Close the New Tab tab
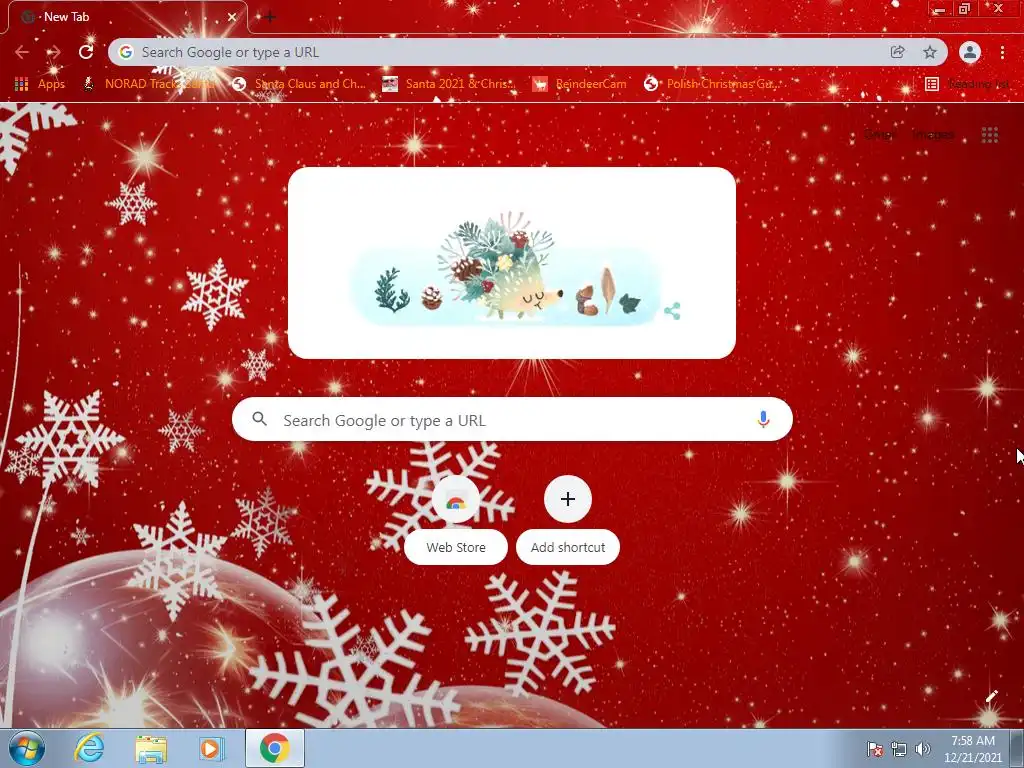This screenshot has height=768, width=1024. coord(232,17)
